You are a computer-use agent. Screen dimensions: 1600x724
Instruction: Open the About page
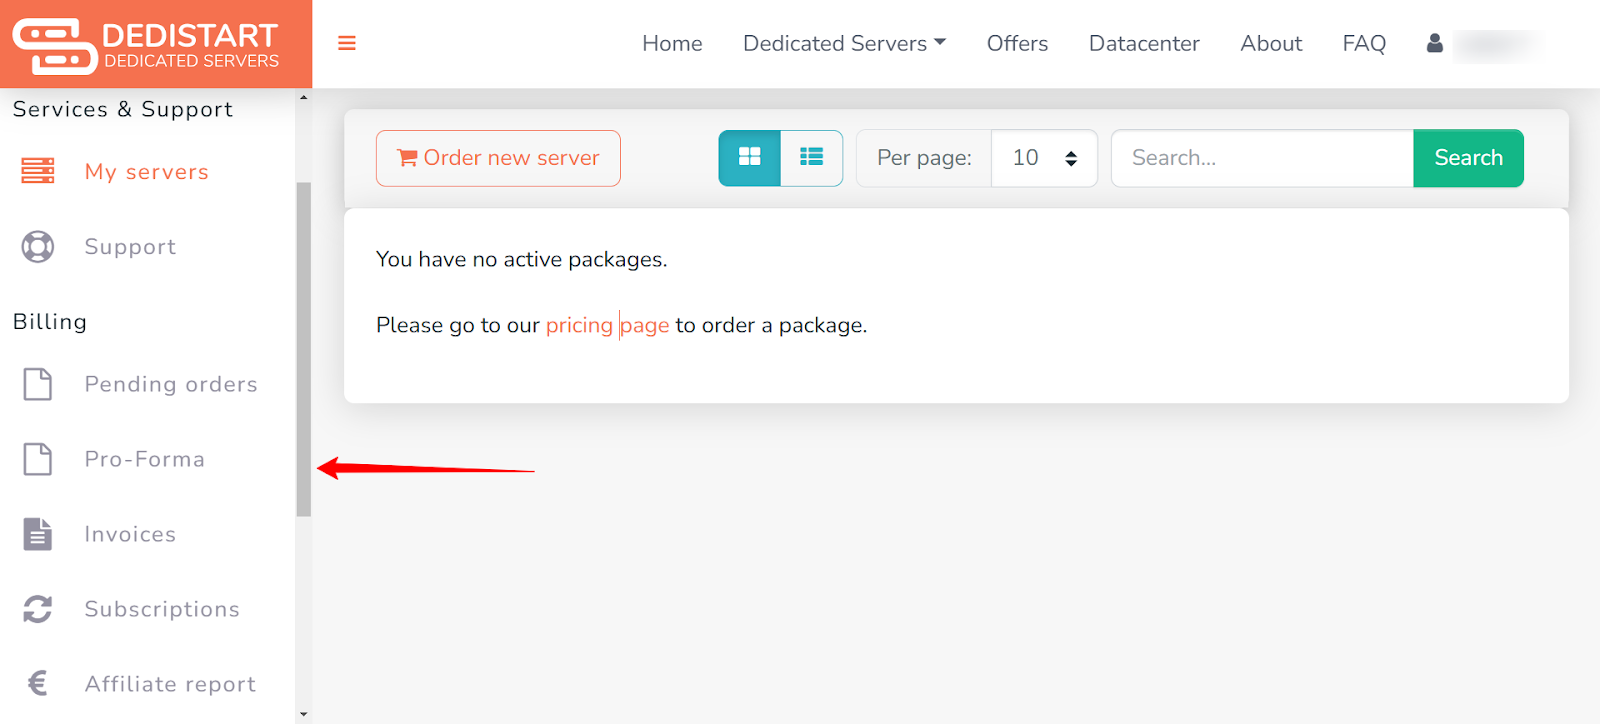coord(1271,43)
